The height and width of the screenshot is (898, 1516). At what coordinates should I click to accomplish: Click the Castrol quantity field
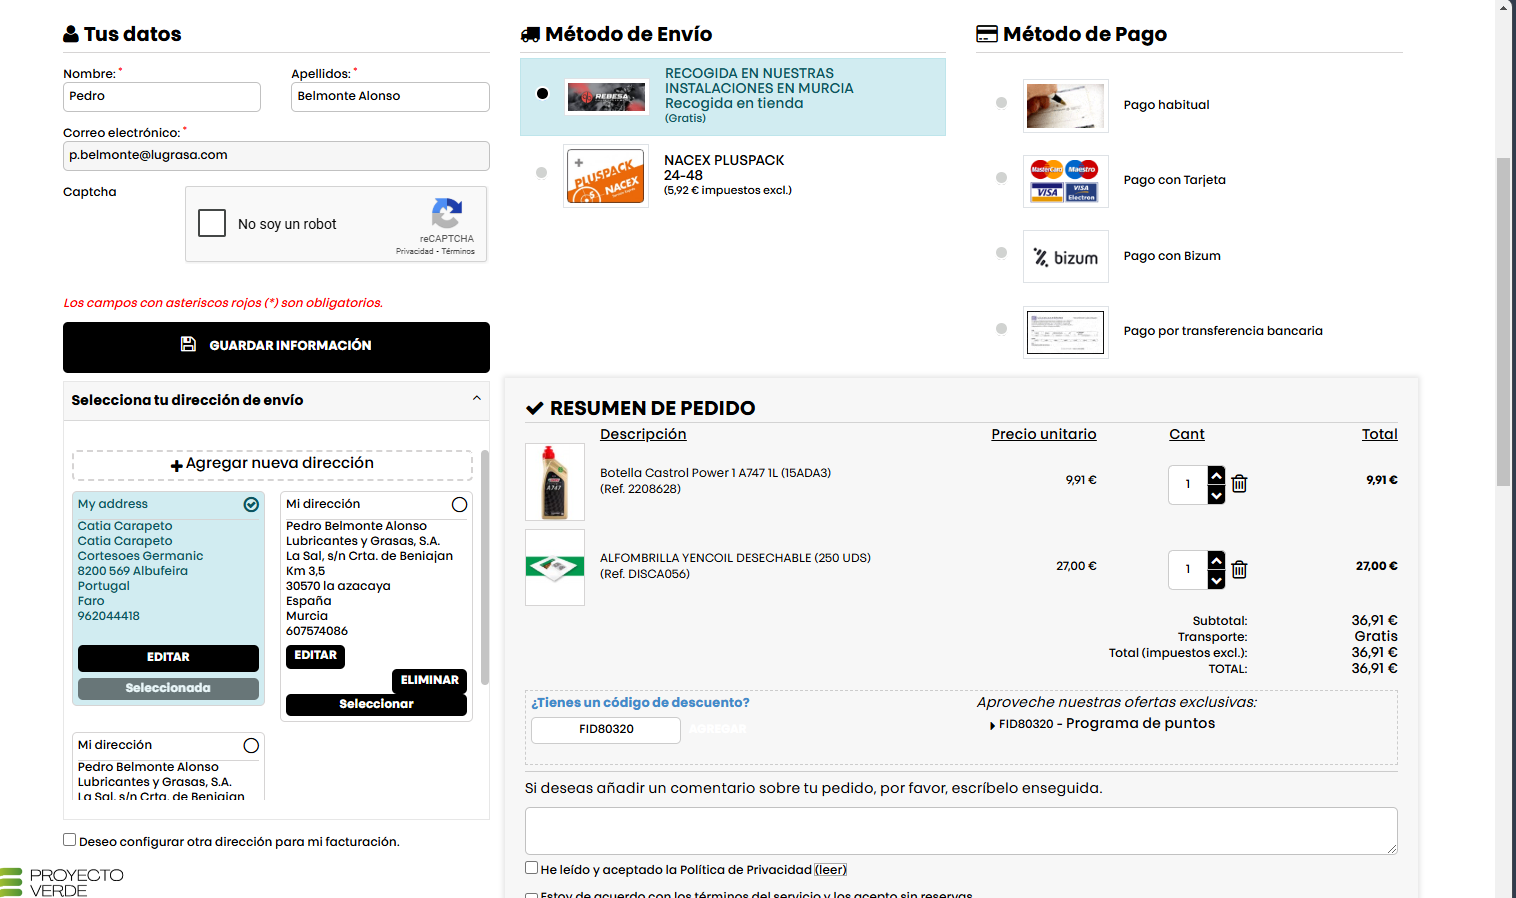point(1188,485)
